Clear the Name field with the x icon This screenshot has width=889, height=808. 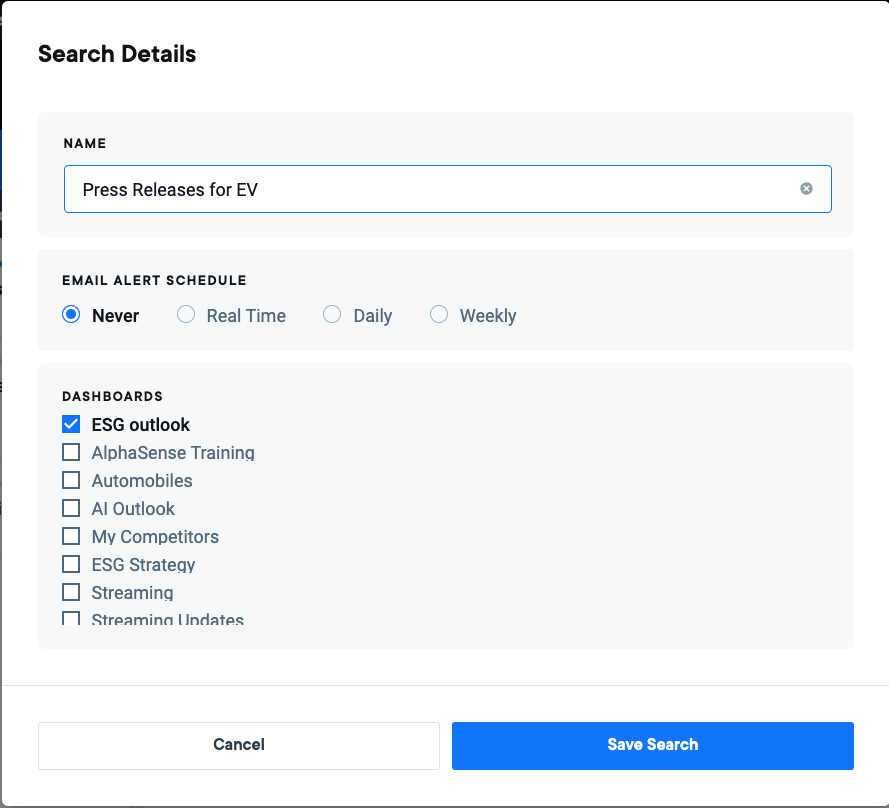coord(806,189)
